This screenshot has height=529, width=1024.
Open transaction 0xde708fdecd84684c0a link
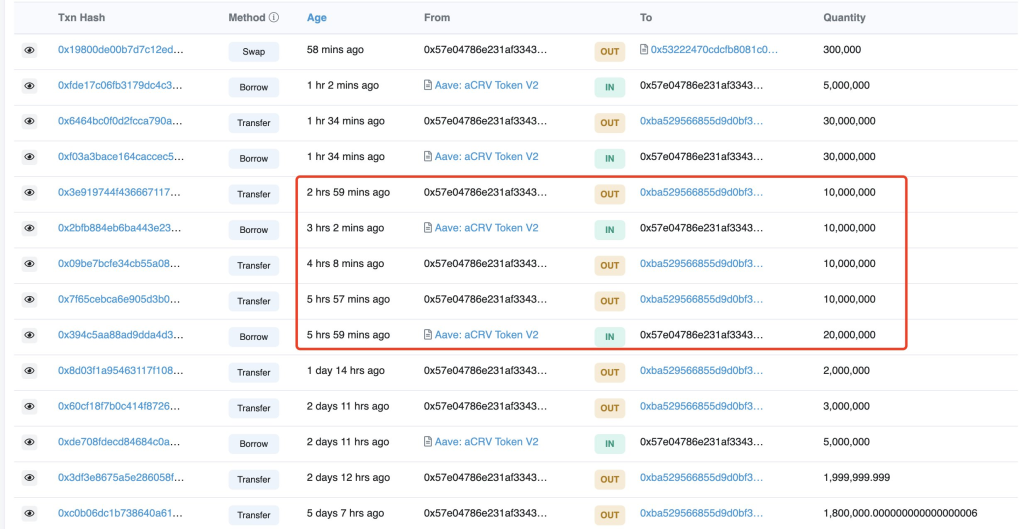click(120, 442)
